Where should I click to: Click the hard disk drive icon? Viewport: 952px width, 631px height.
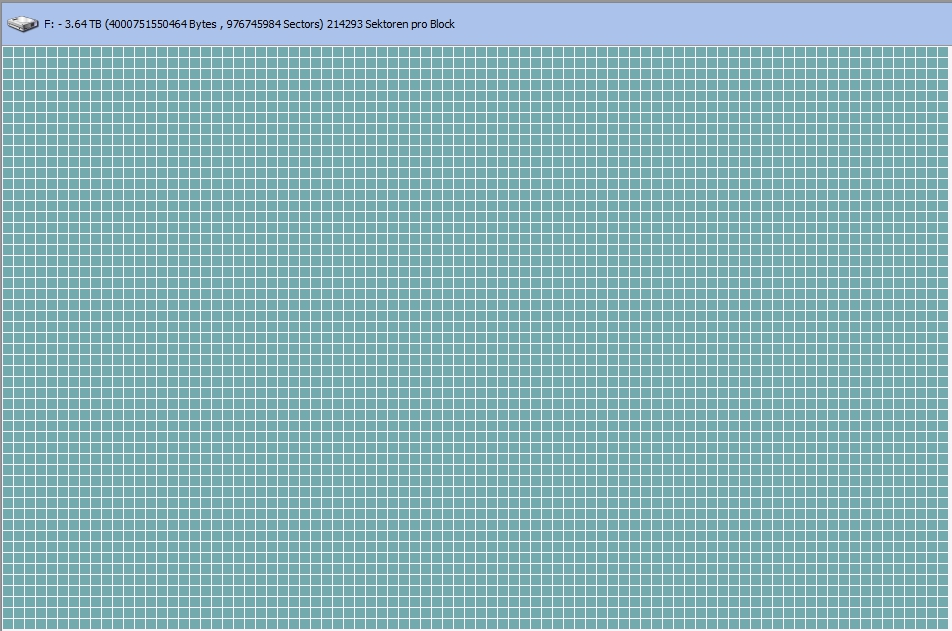21,23
